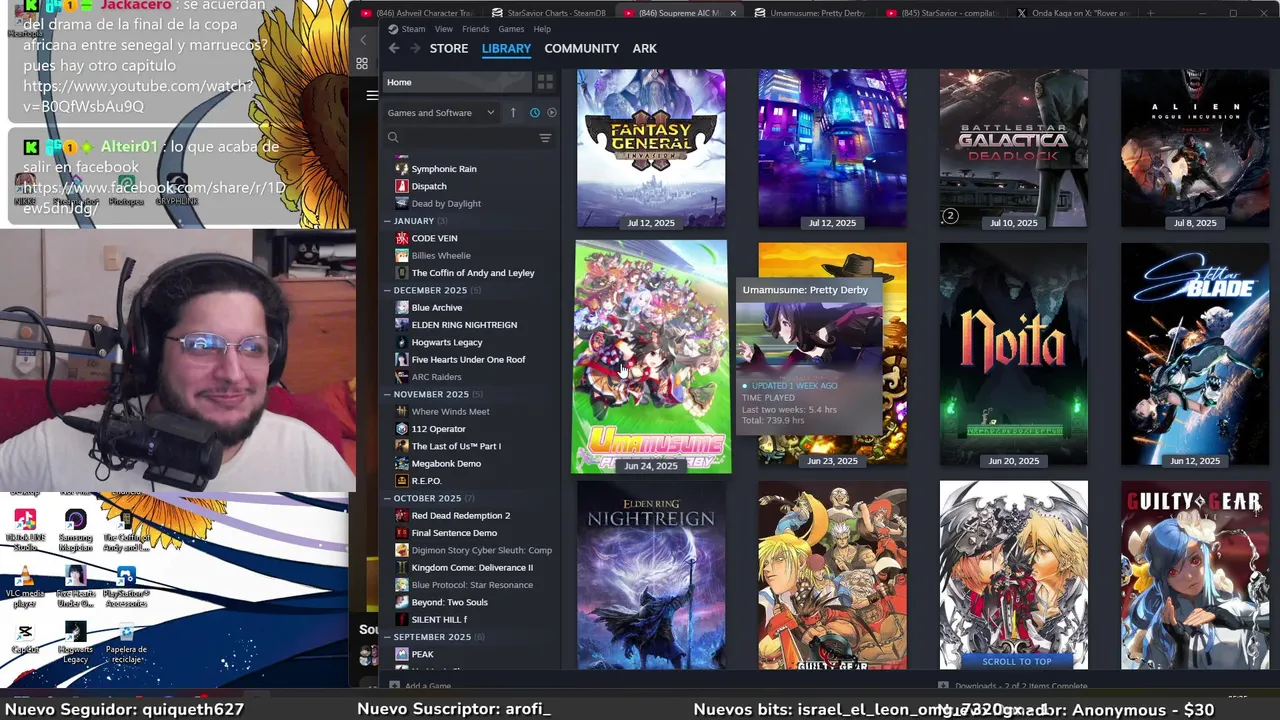Image resolution: width=1280 pixels, height=720 pixels.
Task: Select PEAK in the game list
Action: click(421, 654)
